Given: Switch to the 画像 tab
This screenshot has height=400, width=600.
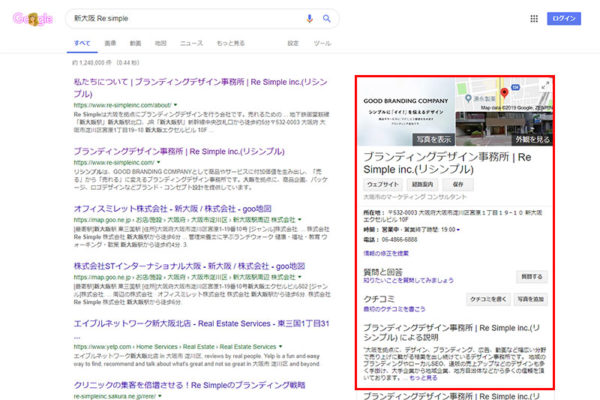Looking at the screenshot, I should (x=110, y=43).
